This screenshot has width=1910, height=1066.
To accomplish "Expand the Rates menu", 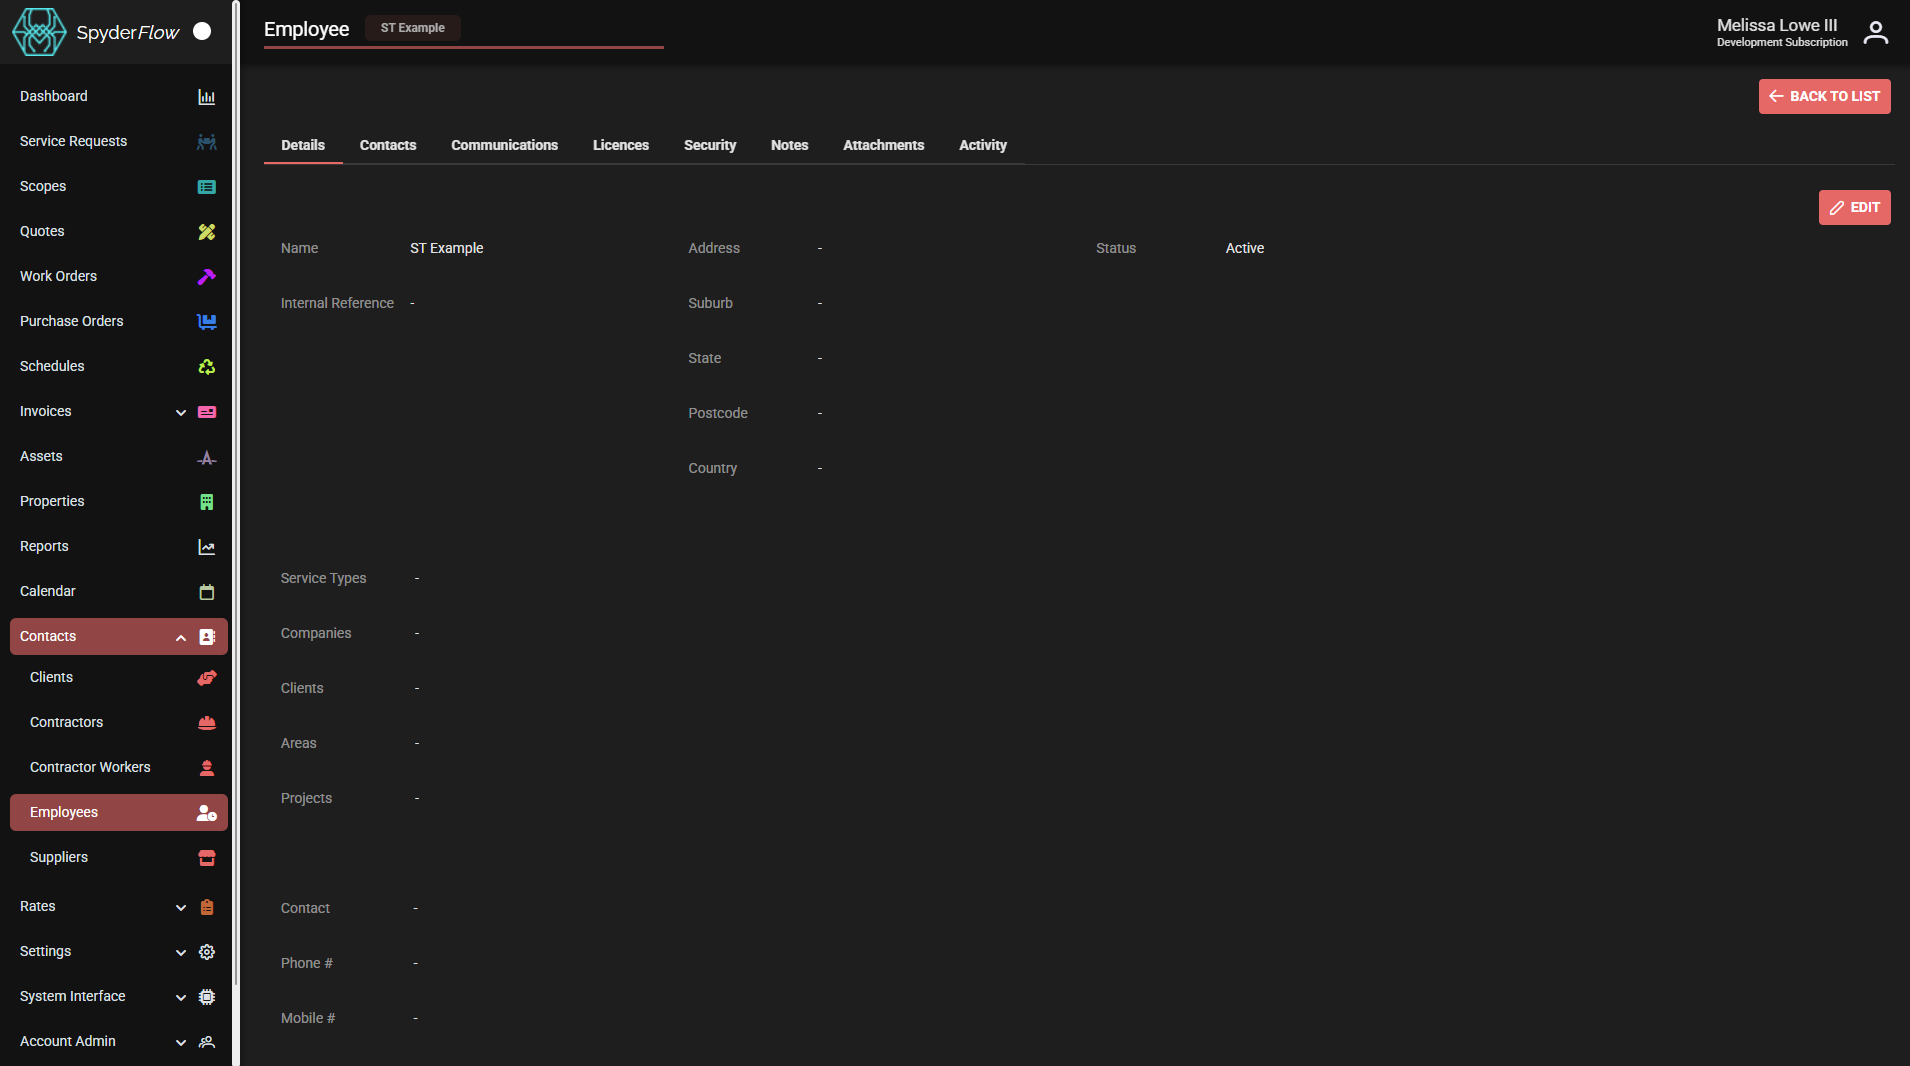I will (181, 907).
